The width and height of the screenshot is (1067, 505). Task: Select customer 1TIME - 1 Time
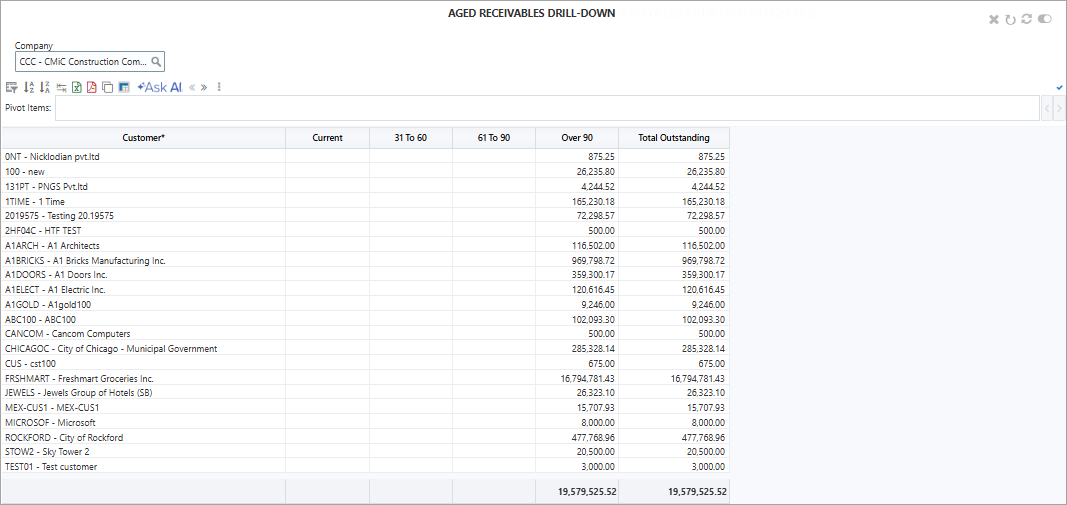(35, 201)
